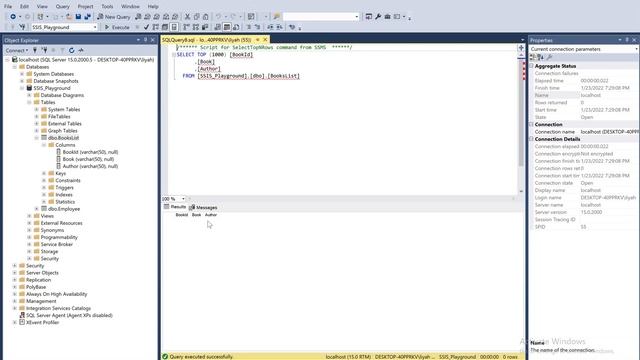
Task: Click the Disconnect plug icon in Object Explorer
Action: pyautogui.click(x=44, y=51)
